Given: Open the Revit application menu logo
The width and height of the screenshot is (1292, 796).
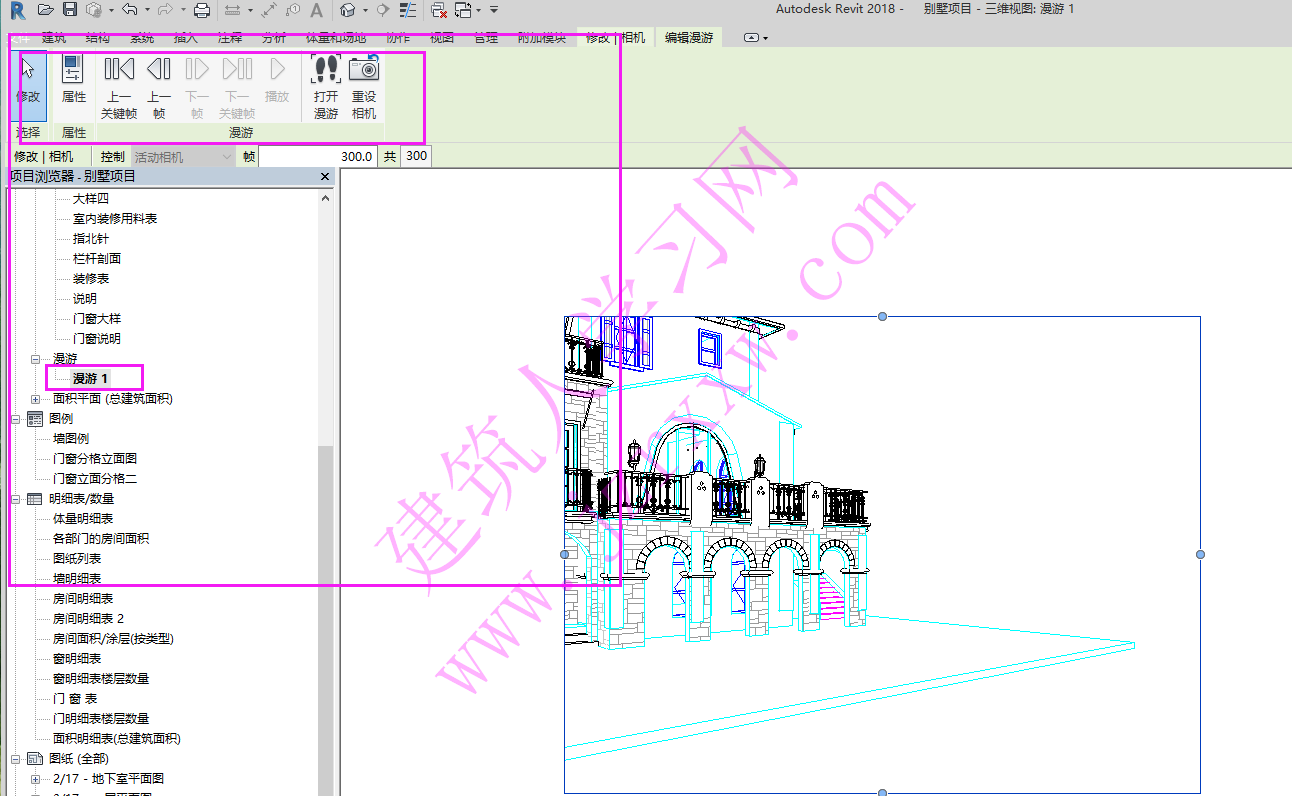Looking at the screenshot, I should [17, 10].
